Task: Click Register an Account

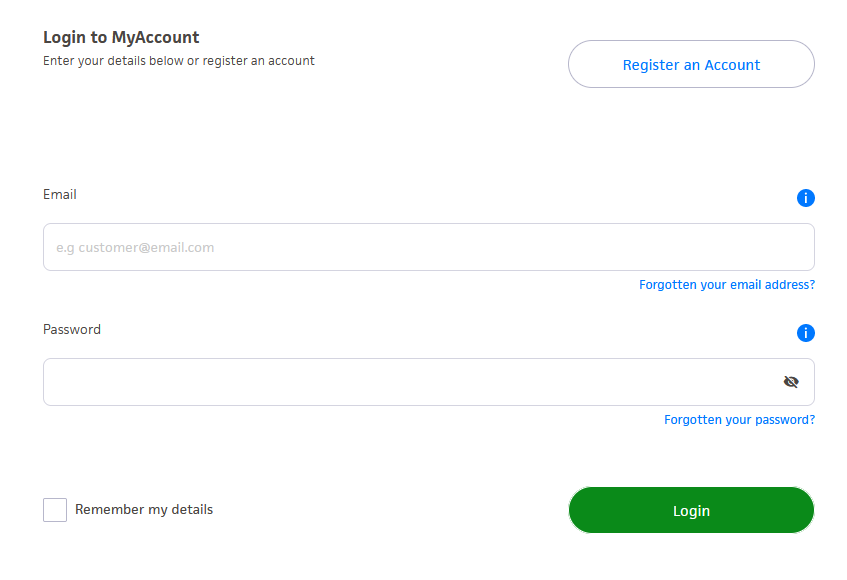Action: (691, 64)
